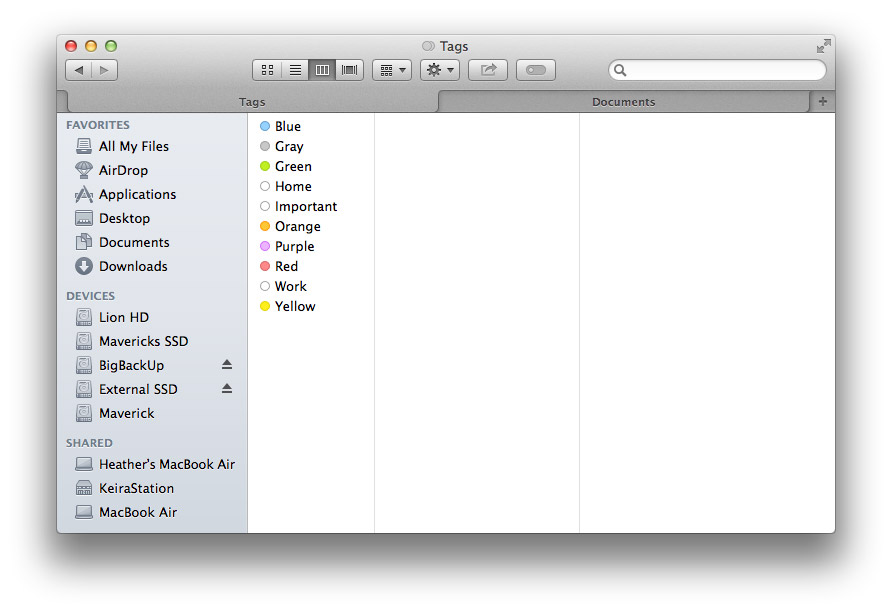Click the Edit Tags toolbar button
Image resolution: width=892 pixels, height=612 pixels.
point(536,70)
